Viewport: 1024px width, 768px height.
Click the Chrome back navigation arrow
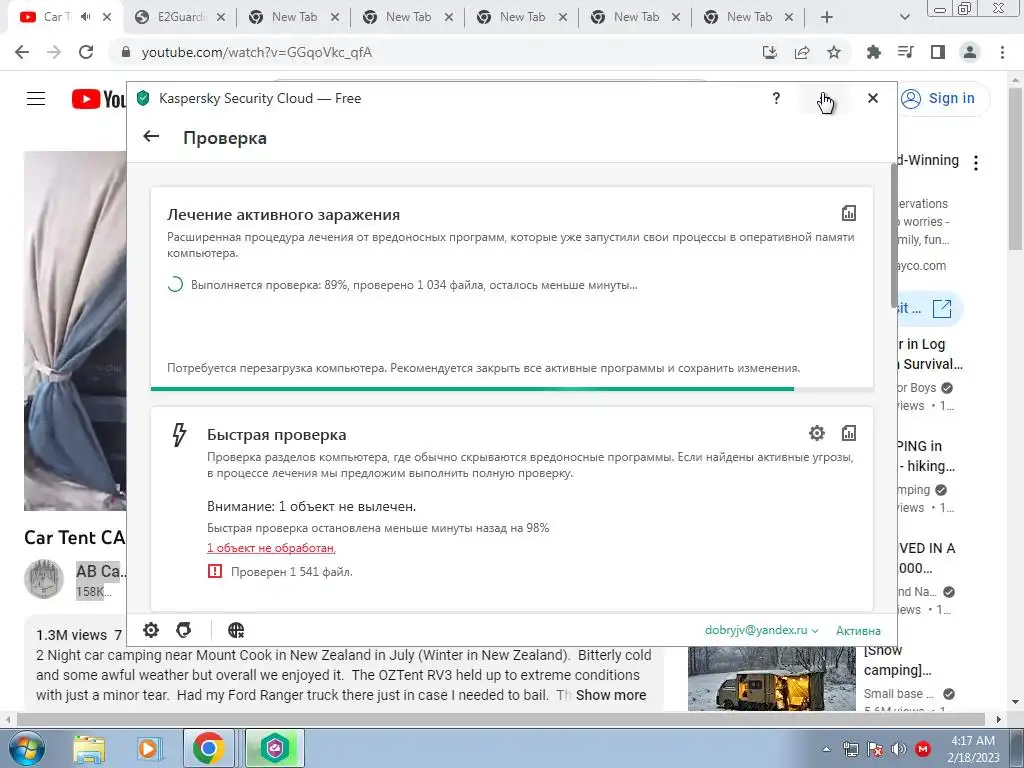tap(22, 52)
